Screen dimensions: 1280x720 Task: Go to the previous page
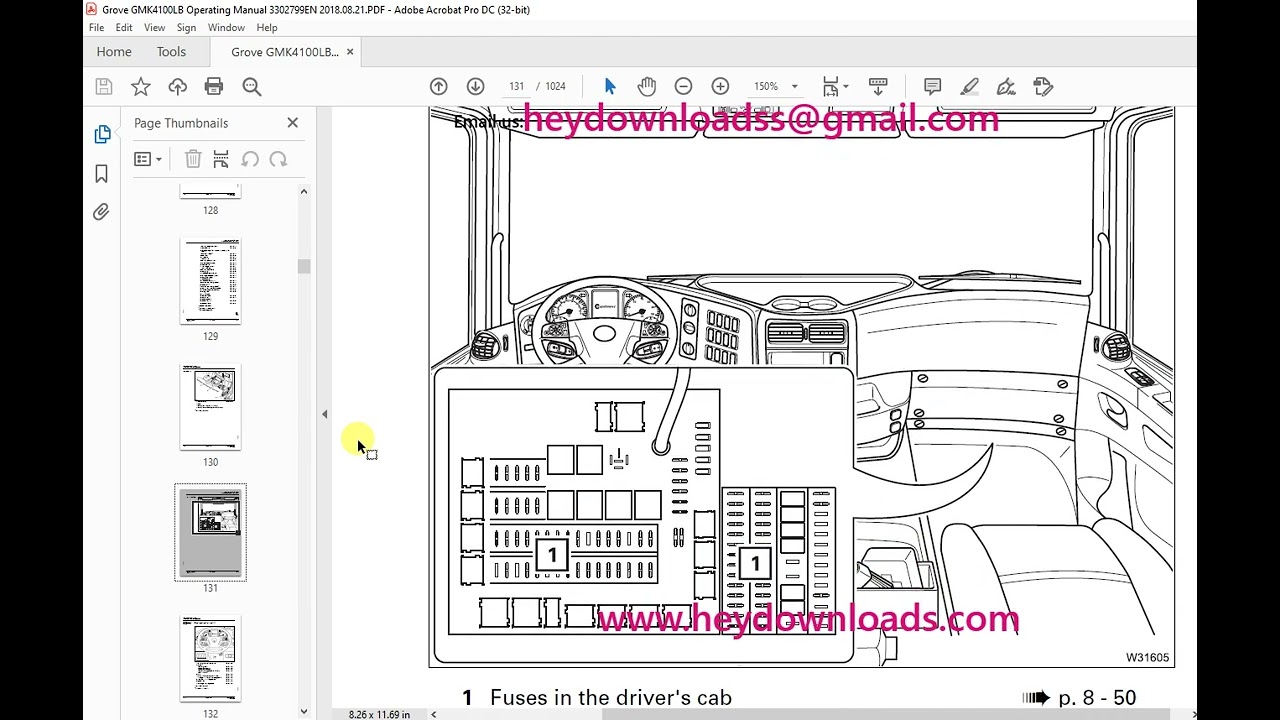[x=438, y=87]
